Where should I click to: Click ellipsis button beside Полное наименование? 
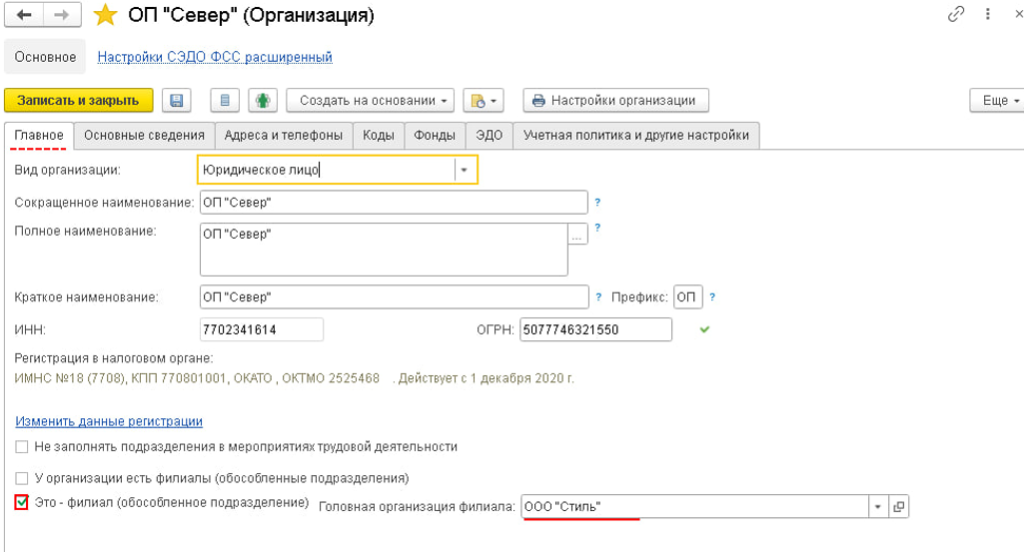click(x=578, y=235)
